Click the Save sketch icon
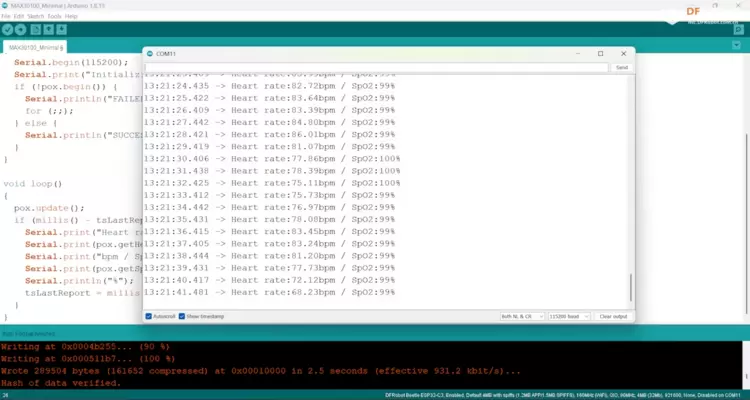The image size is (750, 400). tap(61, 30)
